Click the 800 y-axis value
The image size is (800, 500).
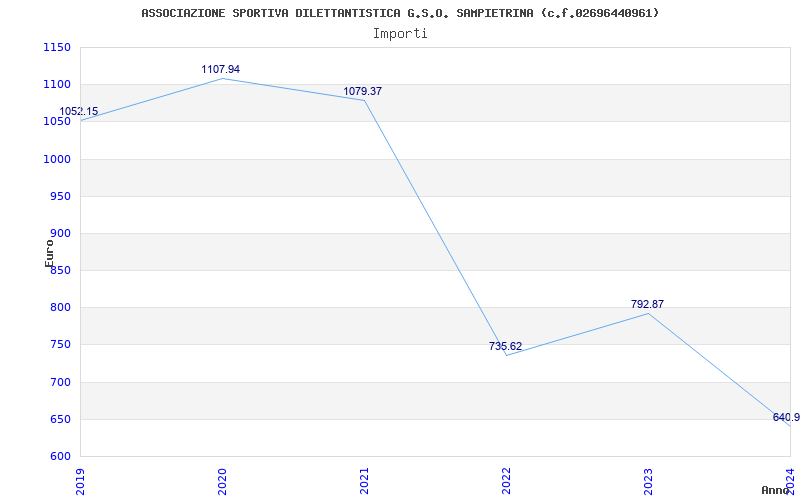[x=60, y=308]
